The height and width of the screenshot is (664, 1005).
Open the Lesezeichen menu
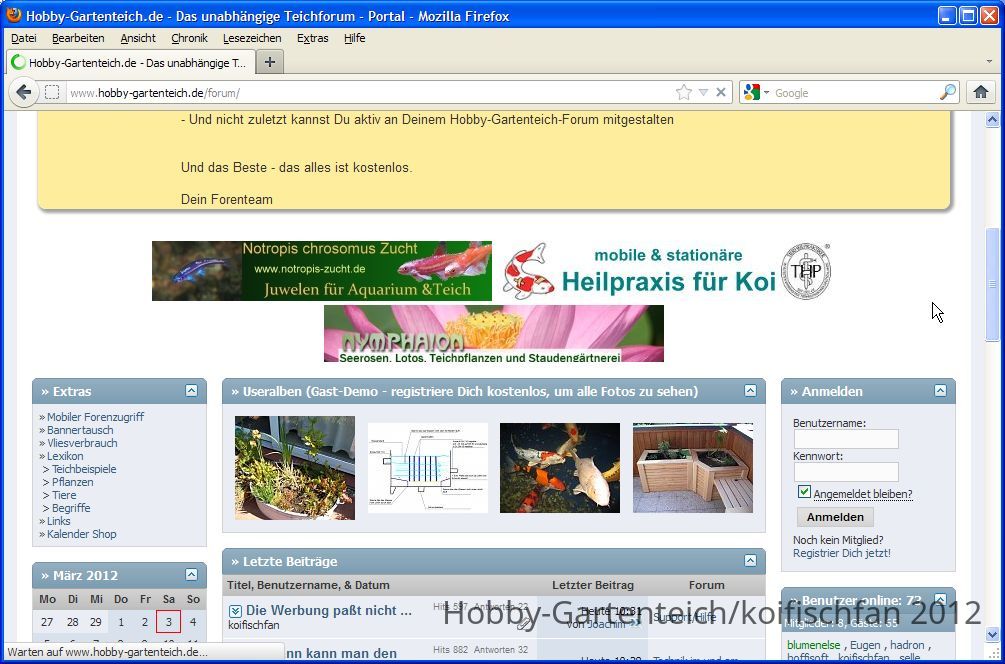(252, 38)
